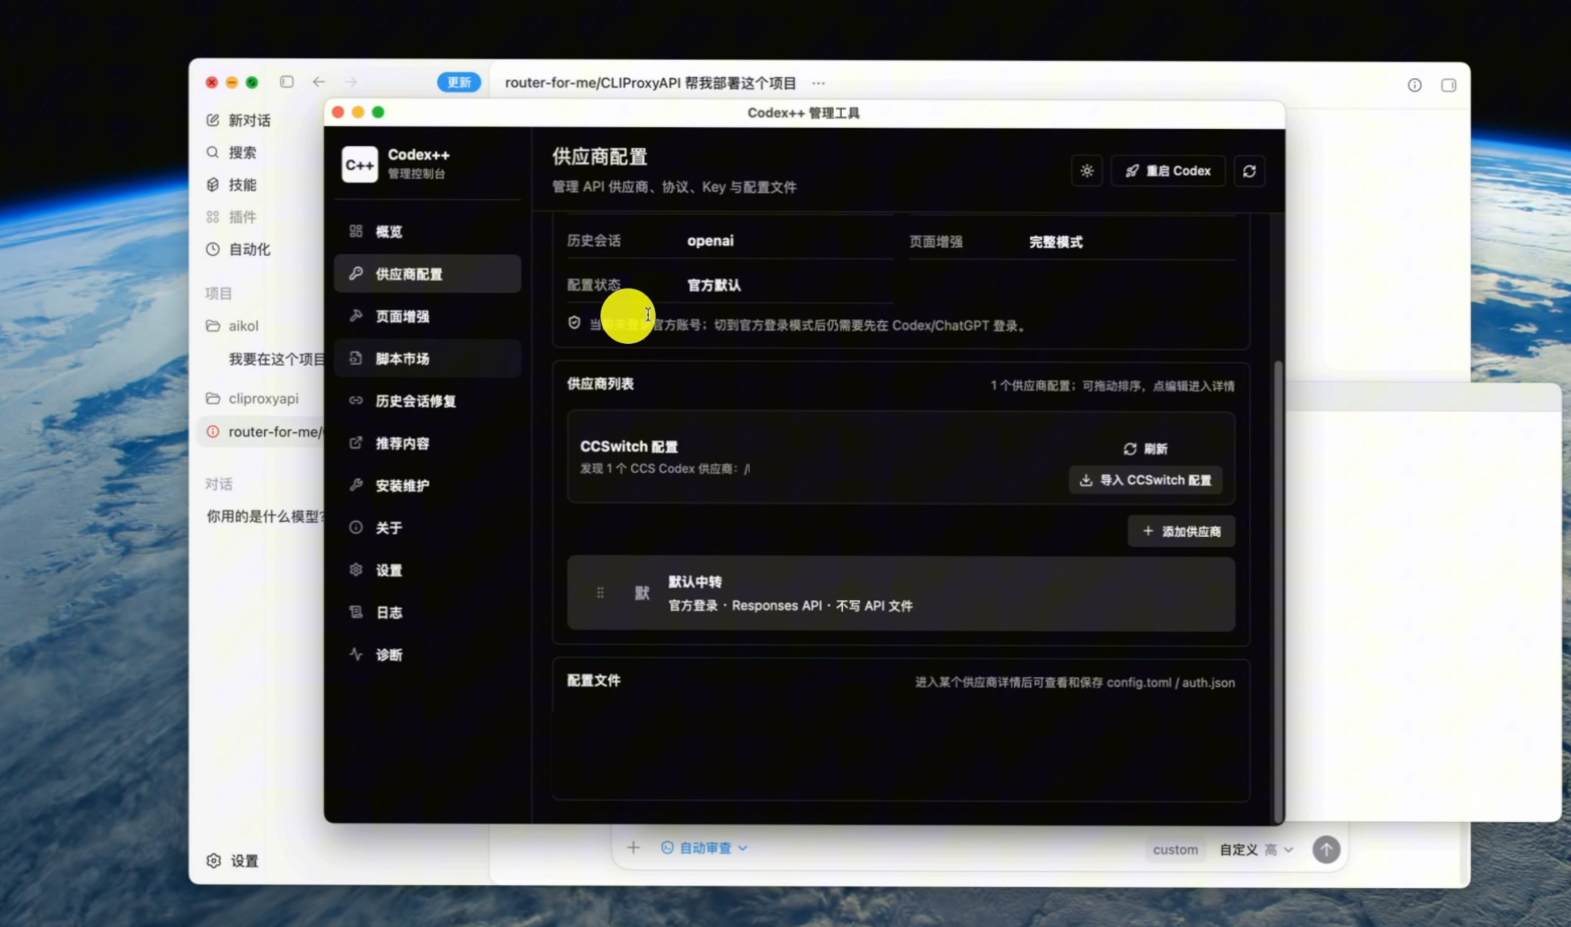Open the 我要在这个项目 conversation

[277, 359]
